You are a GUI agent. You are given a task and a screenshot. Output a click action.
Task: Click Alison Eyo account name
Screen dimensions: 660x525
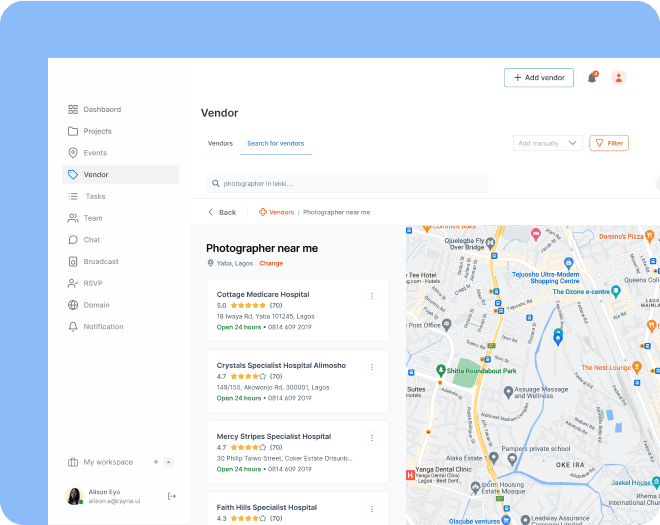pos(104,492)
